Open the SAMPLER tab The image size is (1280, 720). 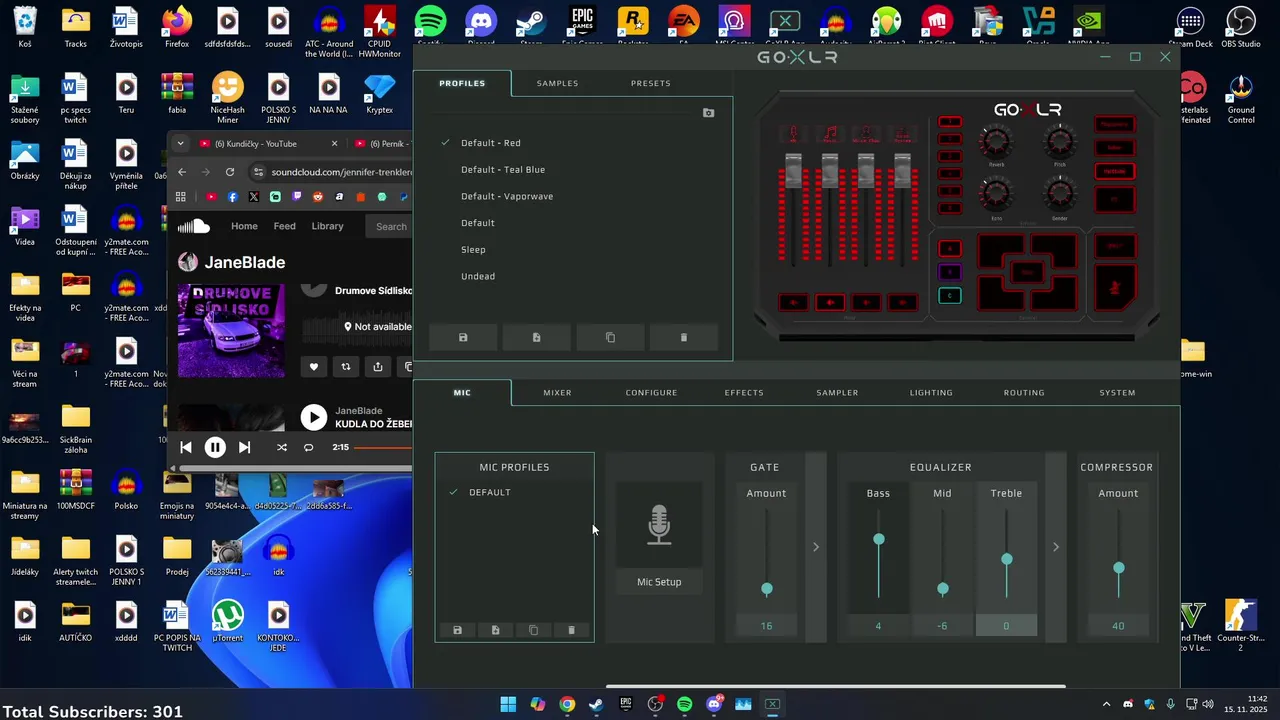(837, 393)
